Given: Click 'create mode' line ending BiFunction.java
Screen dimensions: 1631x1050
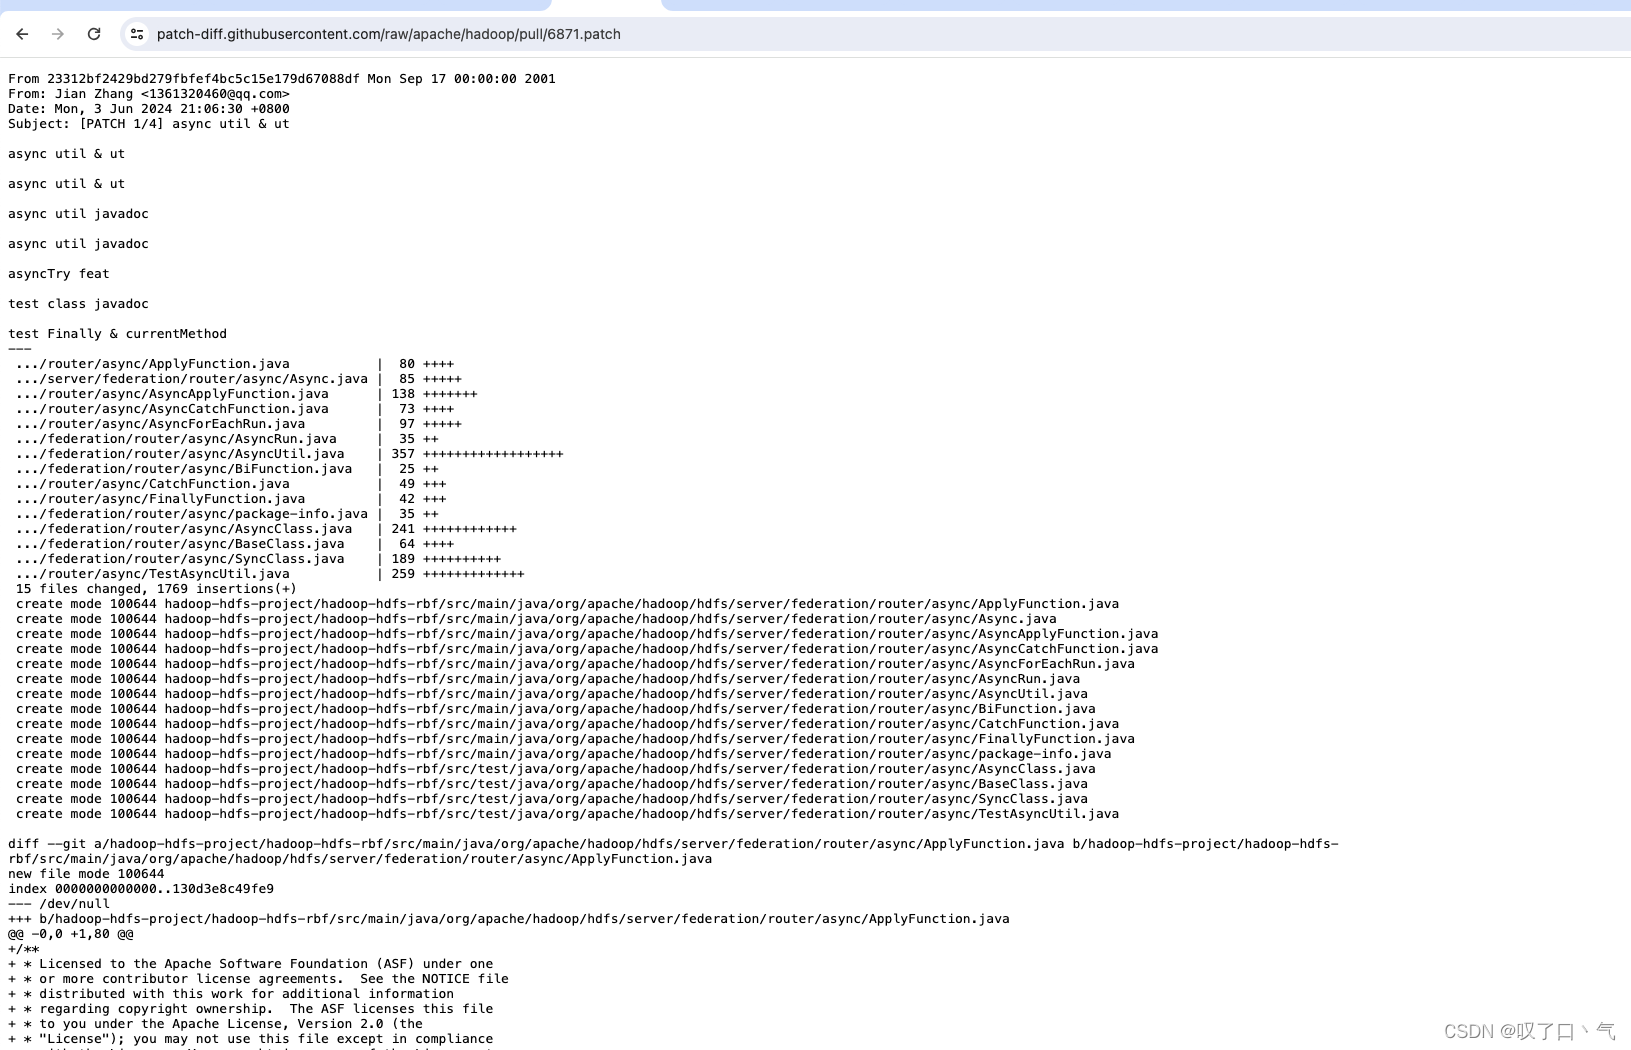Looking at the screenshot, I should 556,709.
